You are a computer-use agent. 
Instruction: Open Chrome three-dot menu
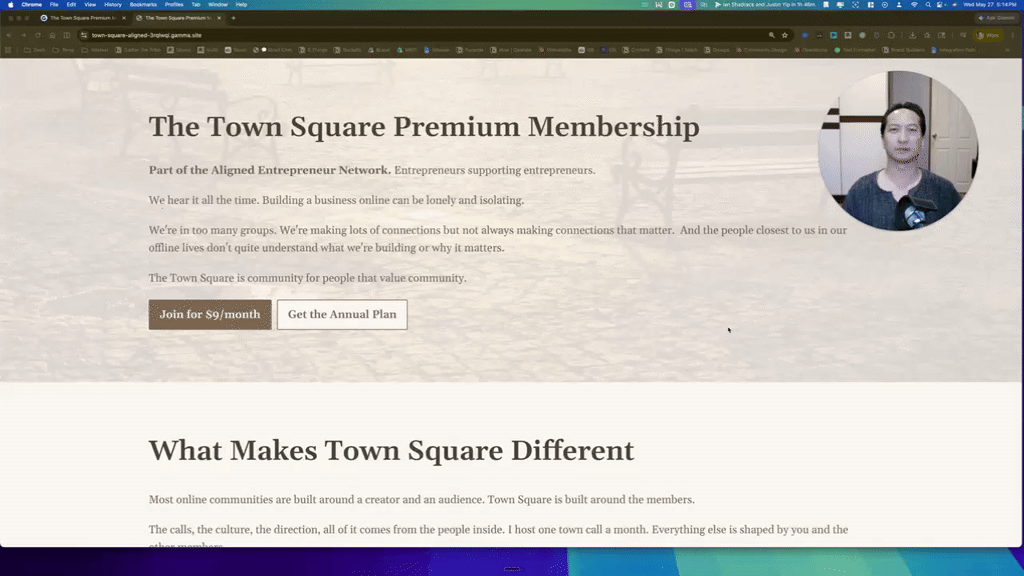coord(1013,35)
